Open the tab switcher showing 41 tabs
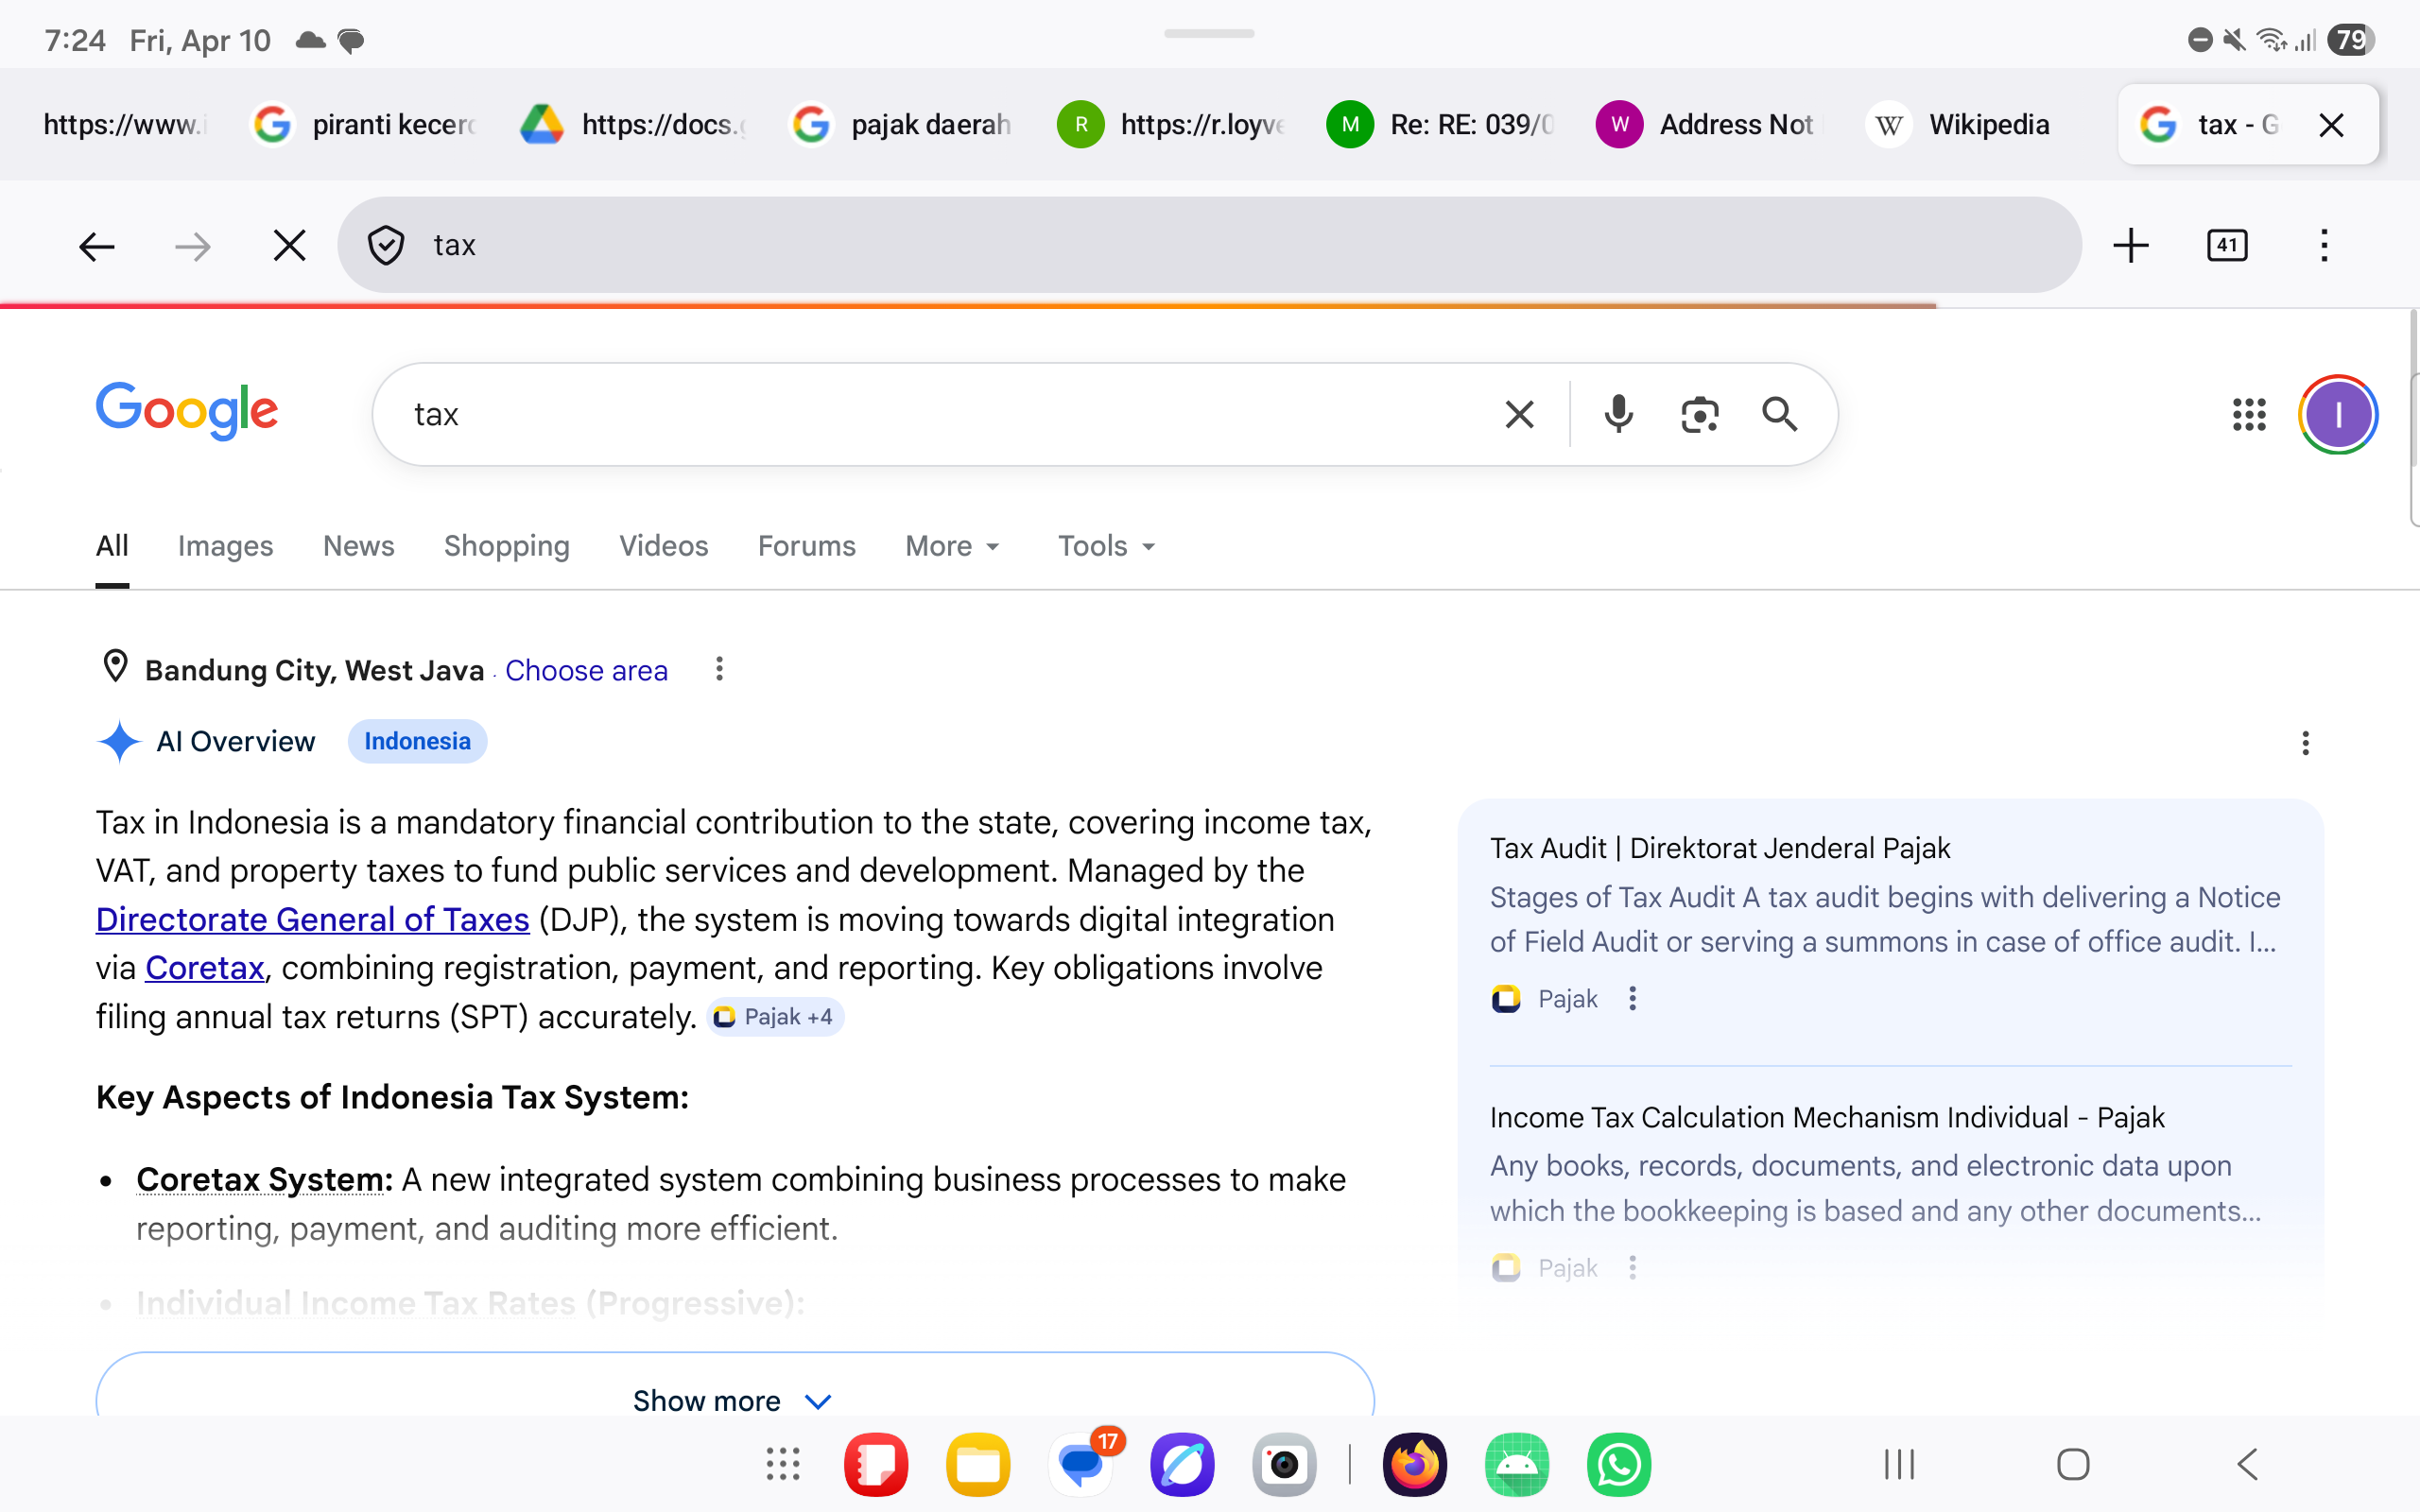The image size is (2420, 1512). (x=2227, y=245)
